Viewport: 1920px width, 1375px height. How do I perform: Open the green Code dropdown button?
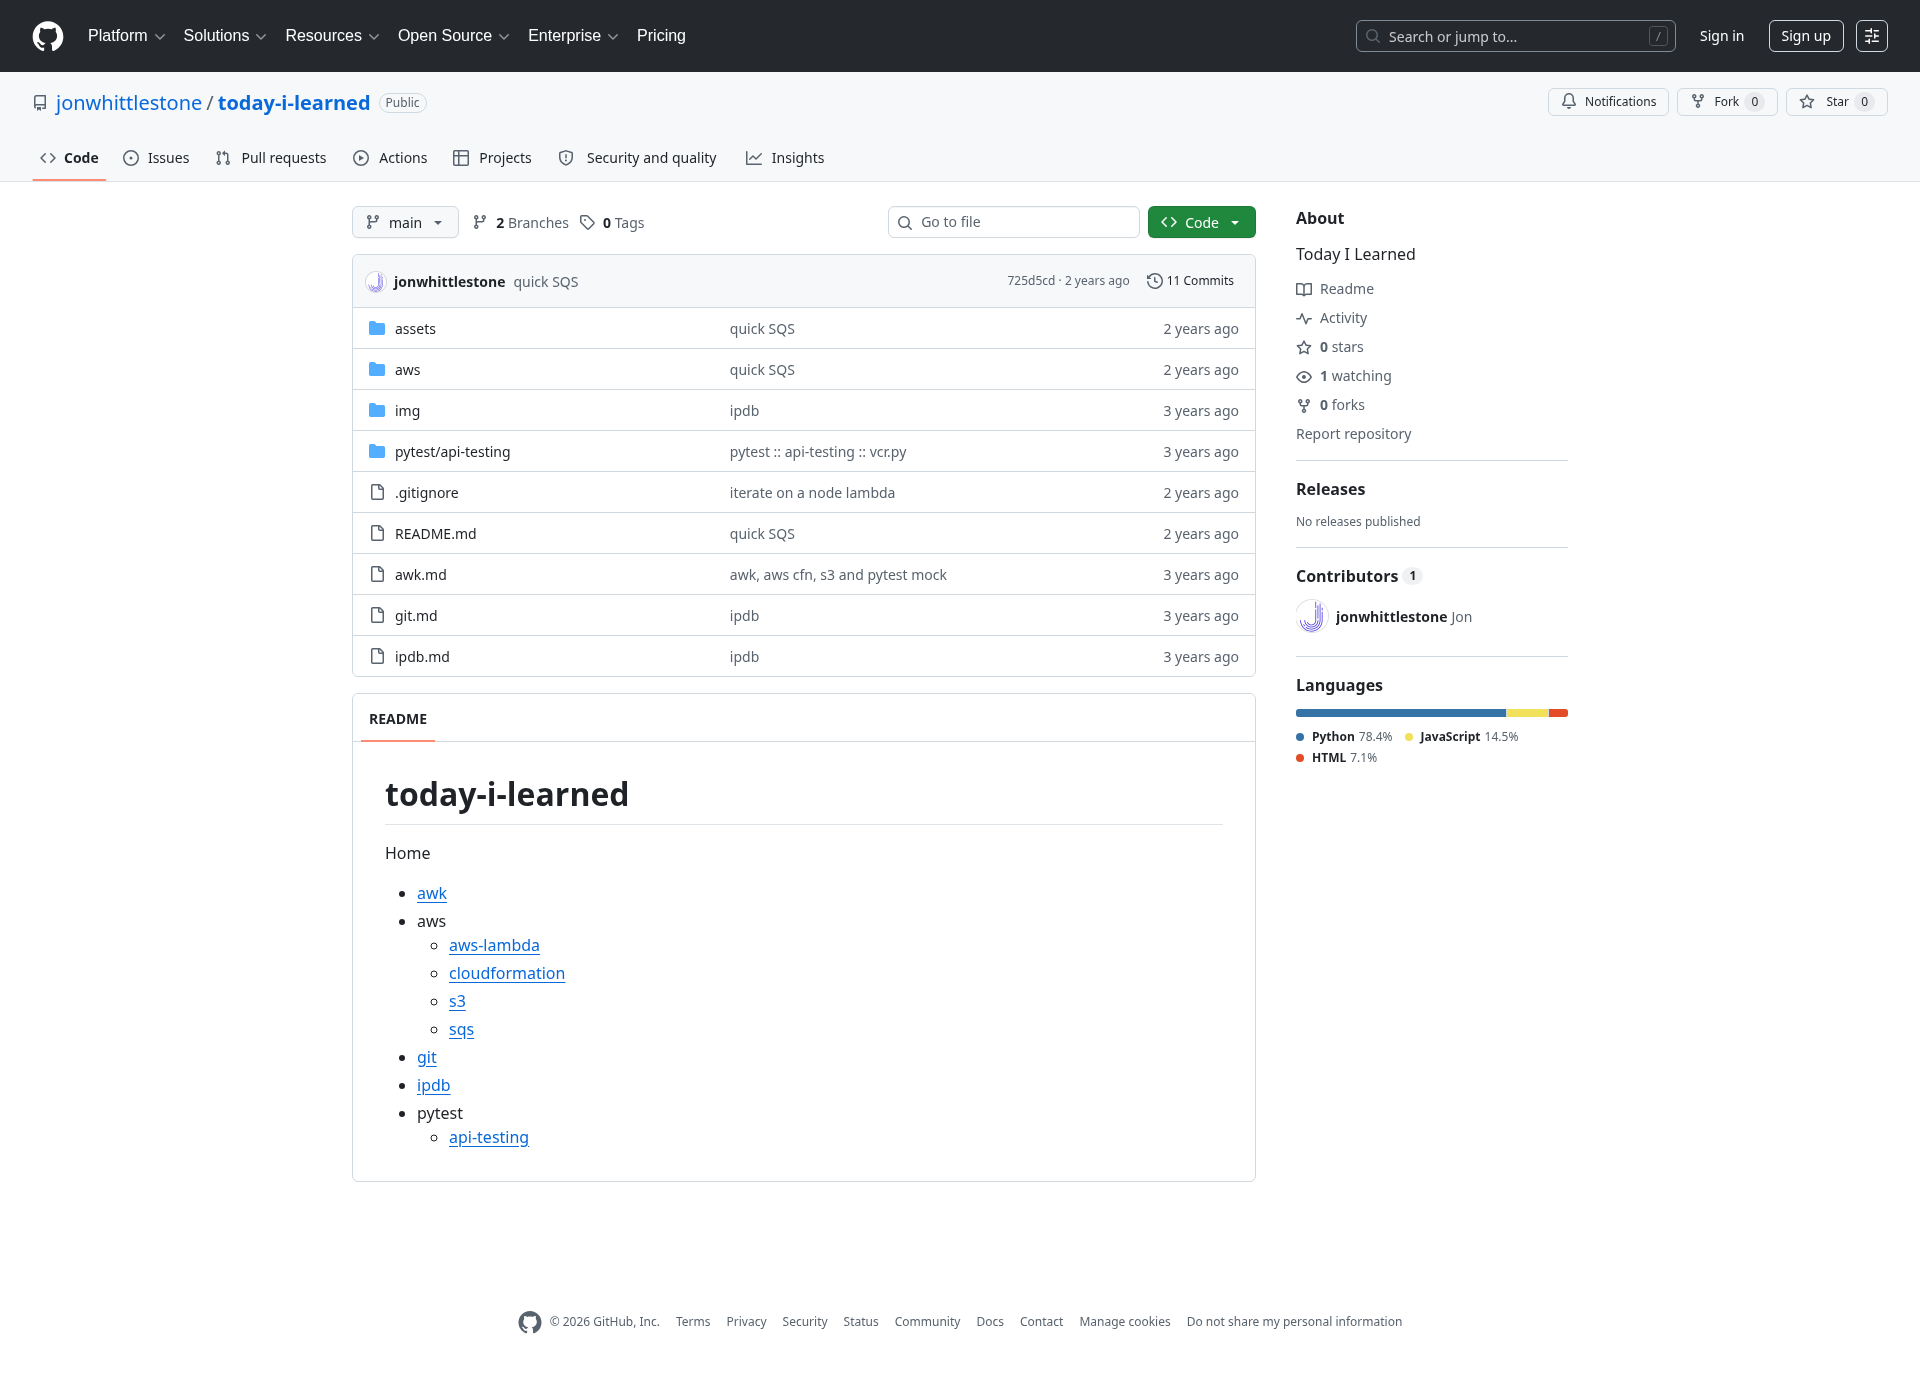tap(1201, 222)
